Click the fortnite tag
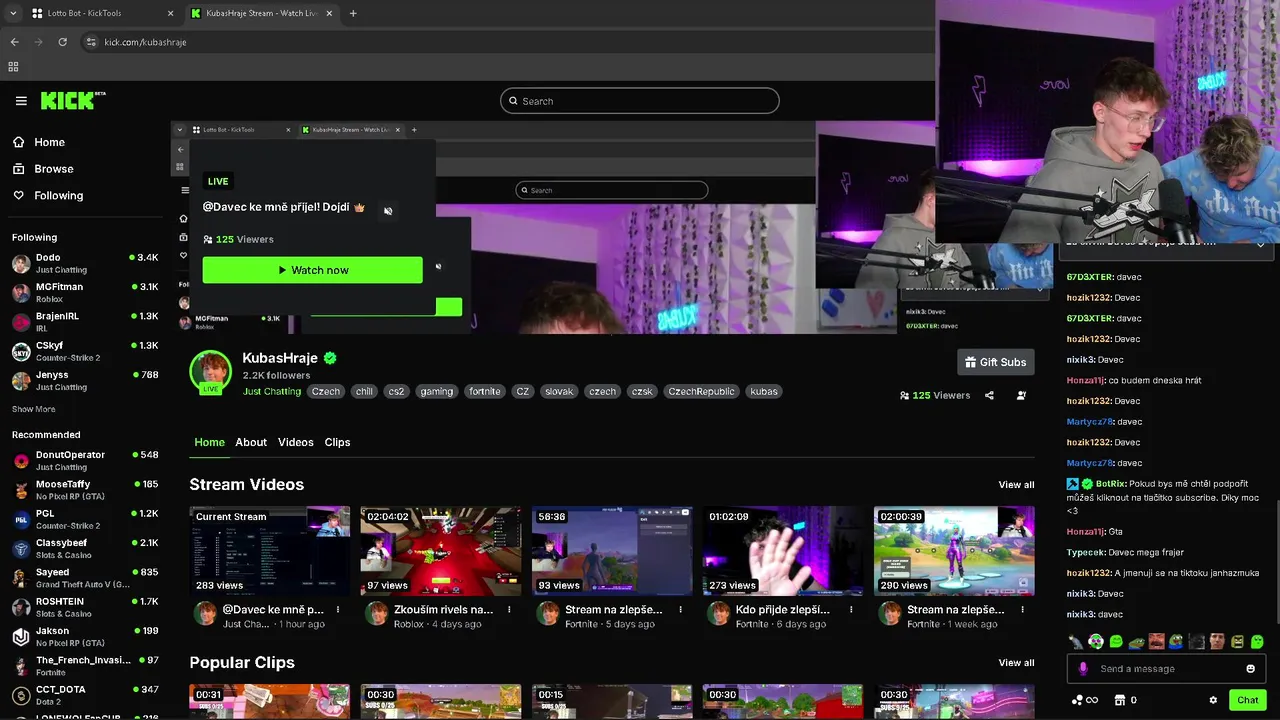 (x=484, y=392)
